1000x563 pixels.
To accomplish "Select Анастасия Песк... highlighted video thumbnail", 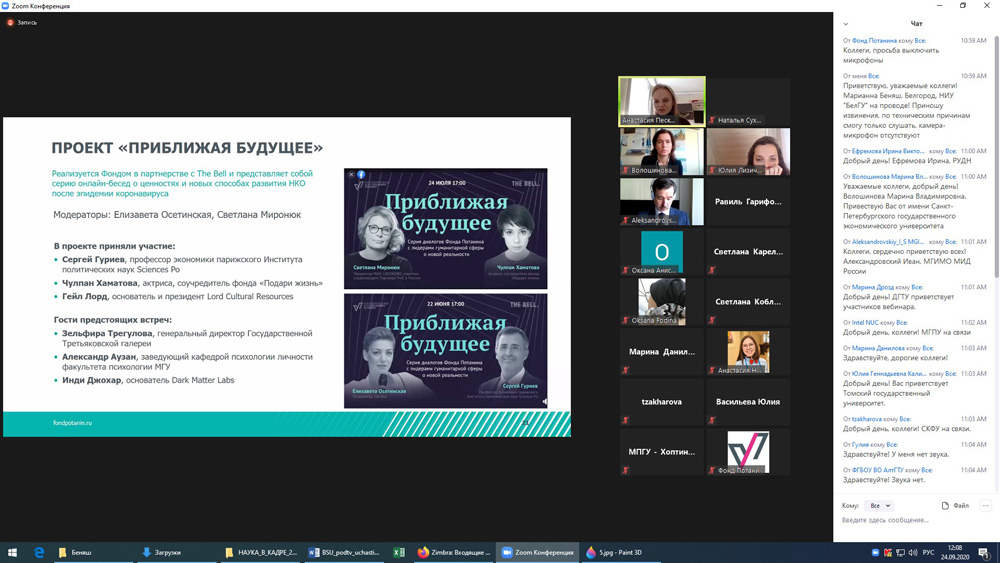I will tap(661, 101).
